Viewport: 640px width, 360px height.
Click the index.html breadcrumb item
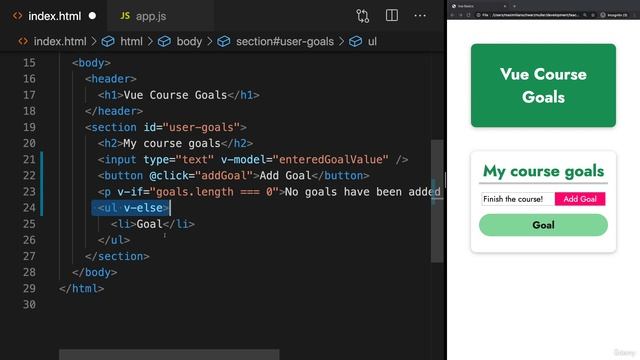click(x=60, y=41)
